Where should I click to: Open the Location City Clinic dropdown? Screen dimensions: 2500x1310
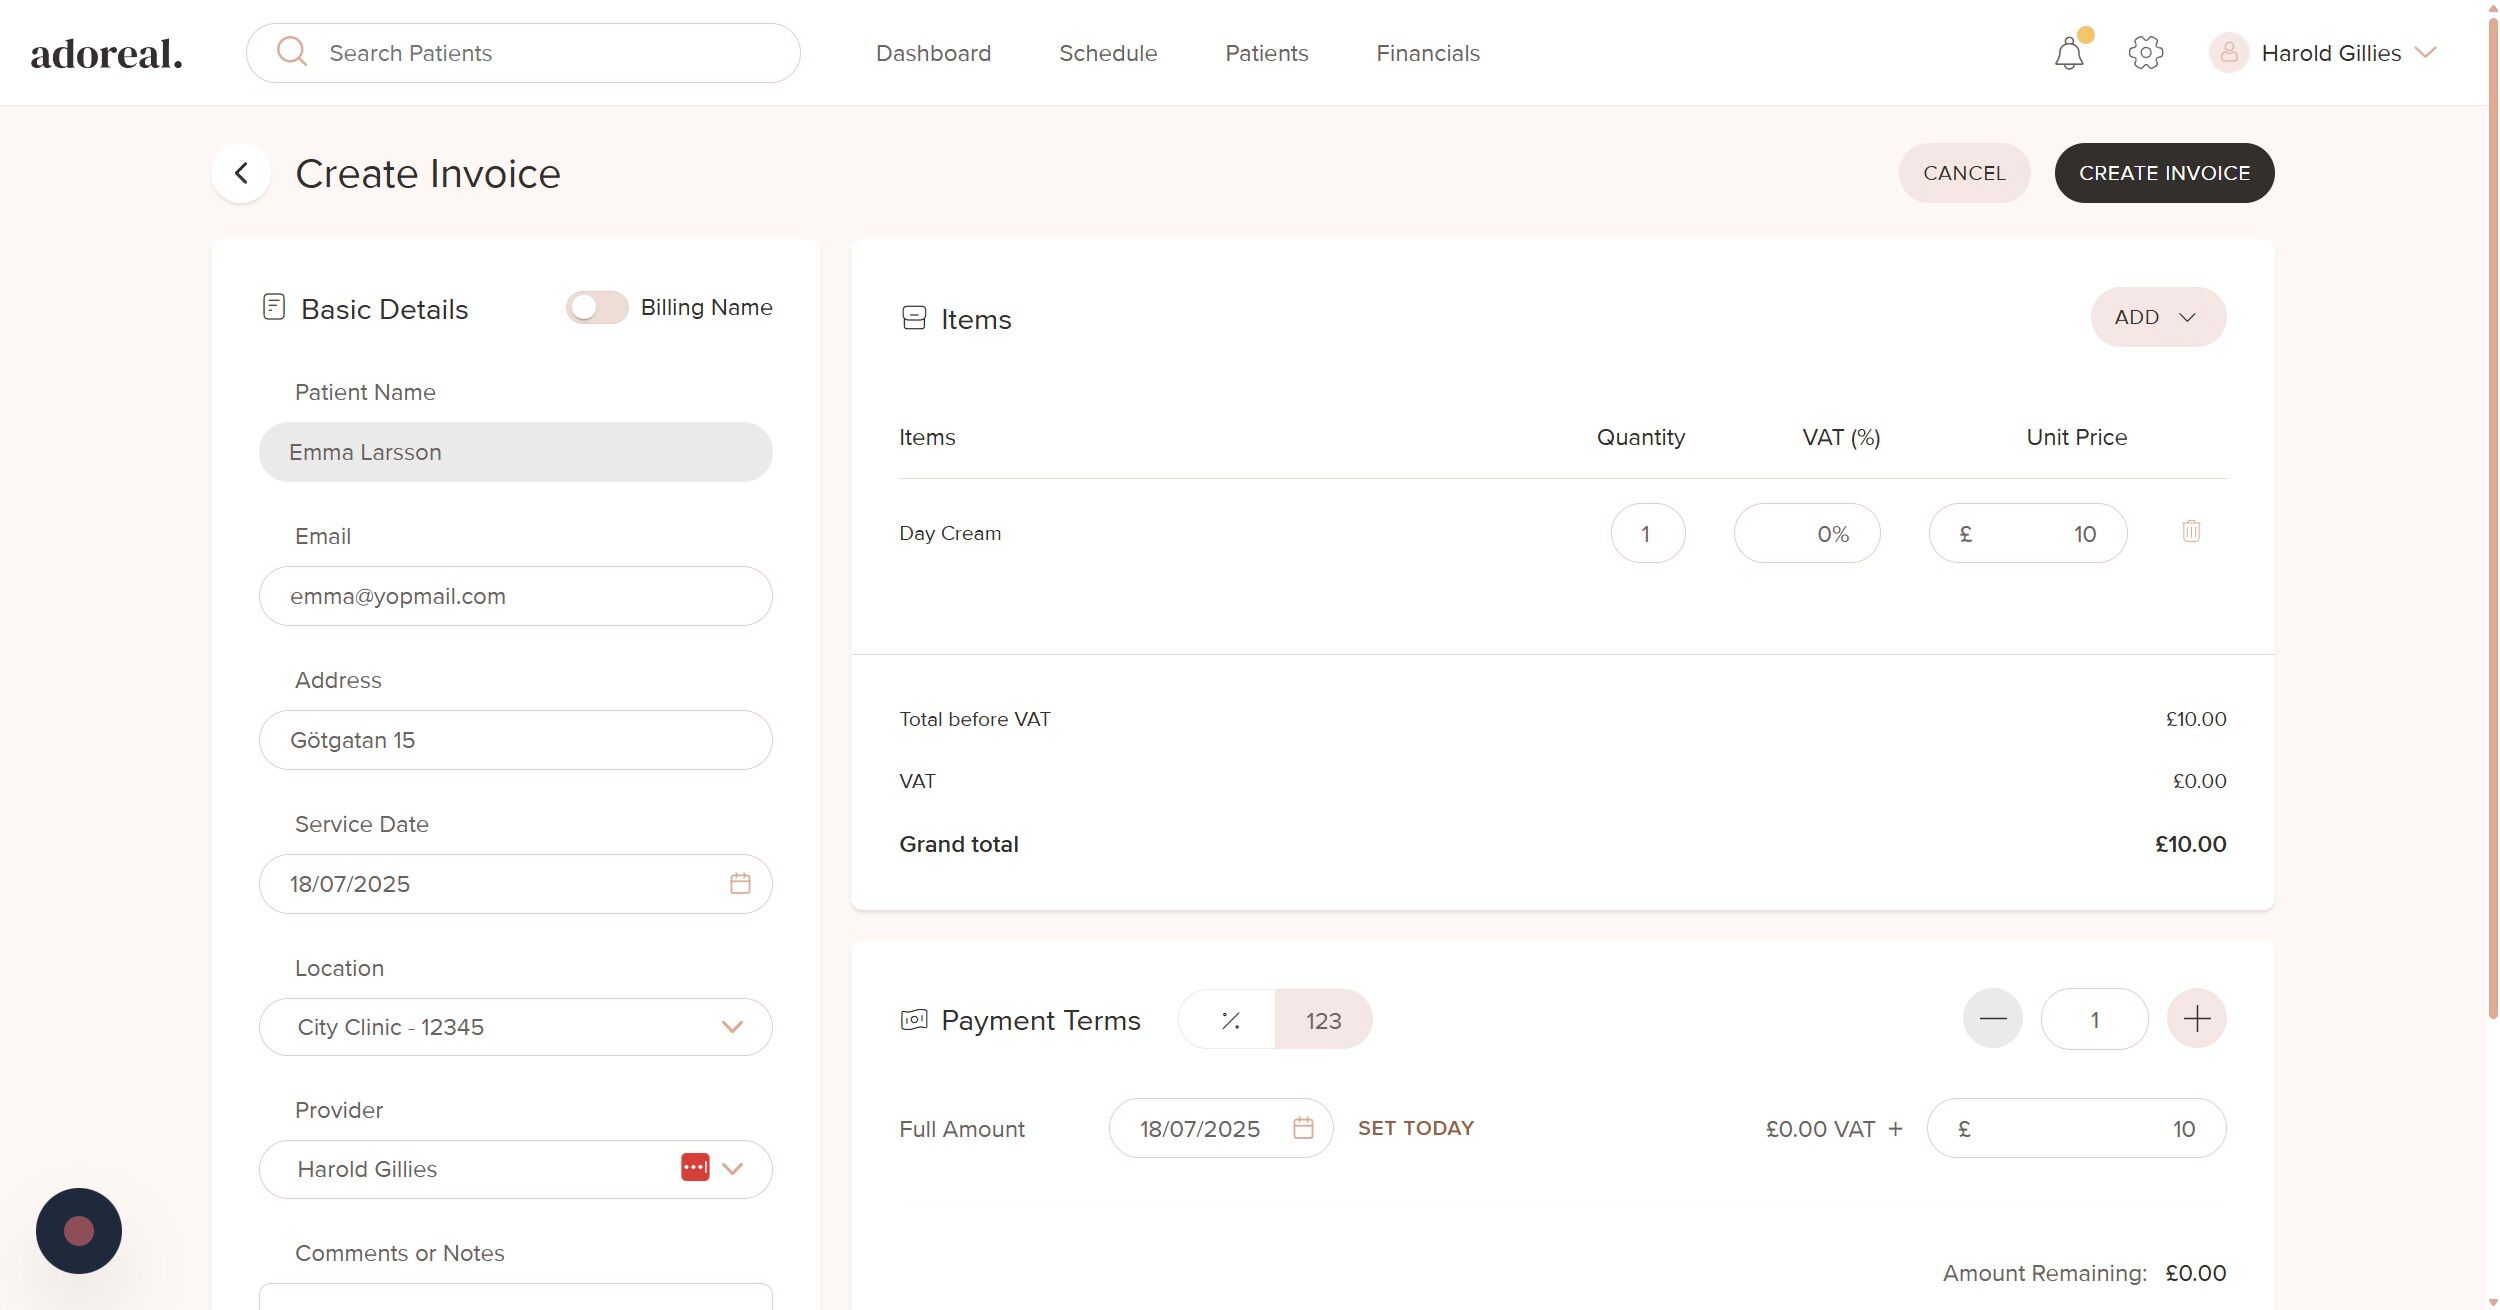point(515,1027)
